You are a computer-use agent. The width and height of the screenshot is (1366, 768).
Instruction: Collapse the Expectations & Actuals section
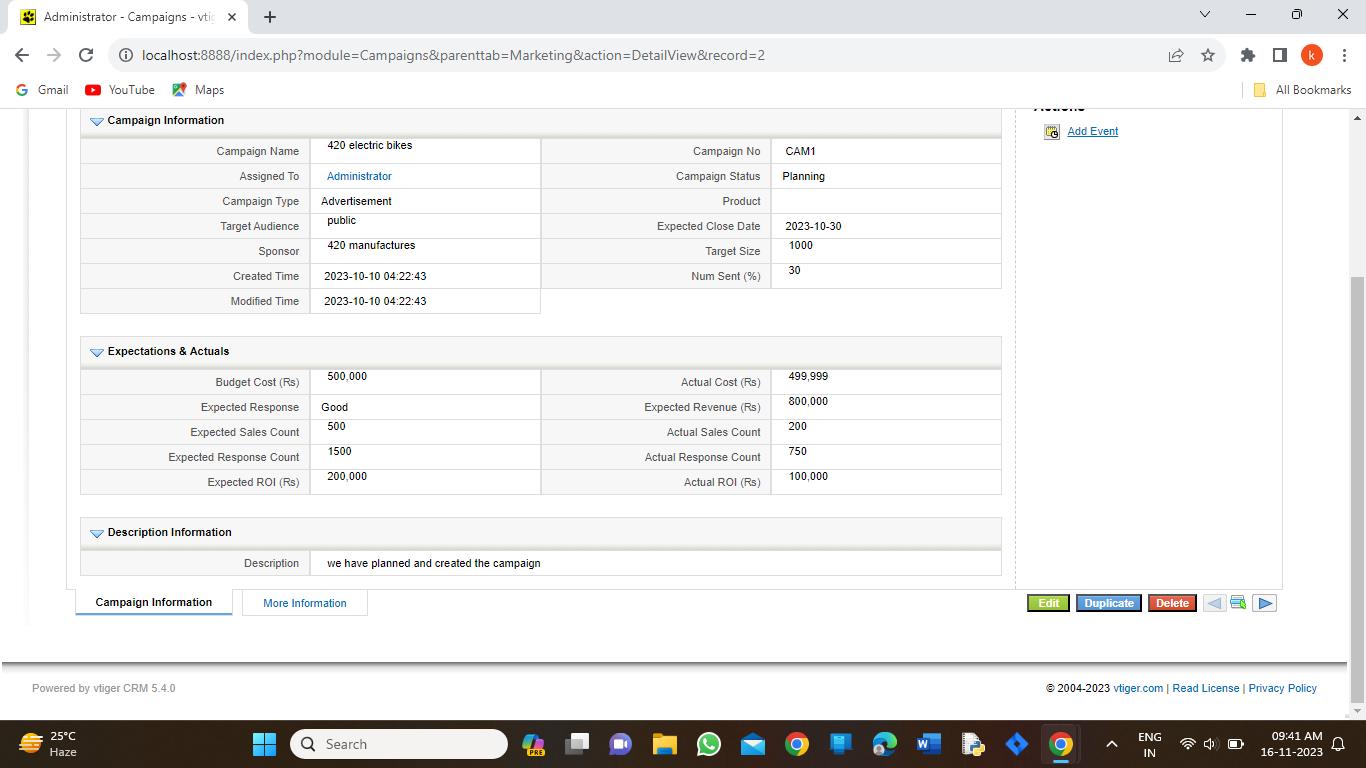click(x=97, y=351)
